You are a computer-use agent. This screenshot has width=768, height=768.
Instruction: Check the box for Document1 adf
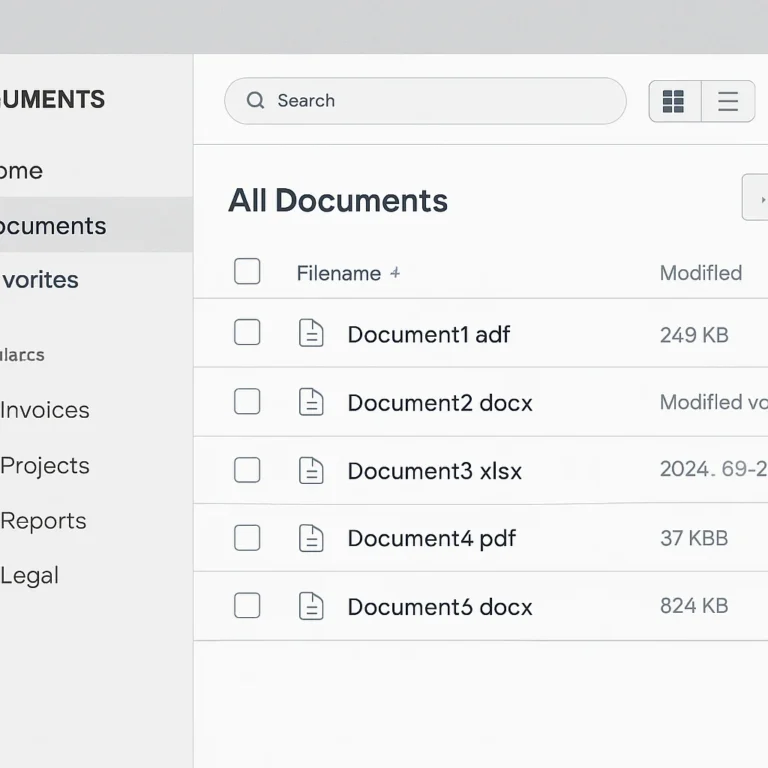247,332
